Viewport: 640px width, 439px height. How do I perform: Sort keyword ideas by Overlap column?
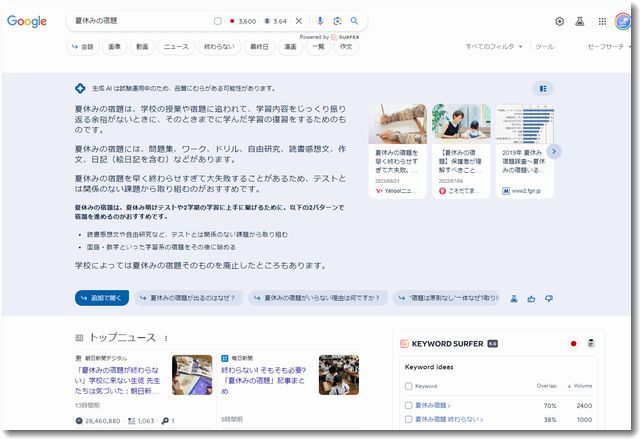coord(546,386)
